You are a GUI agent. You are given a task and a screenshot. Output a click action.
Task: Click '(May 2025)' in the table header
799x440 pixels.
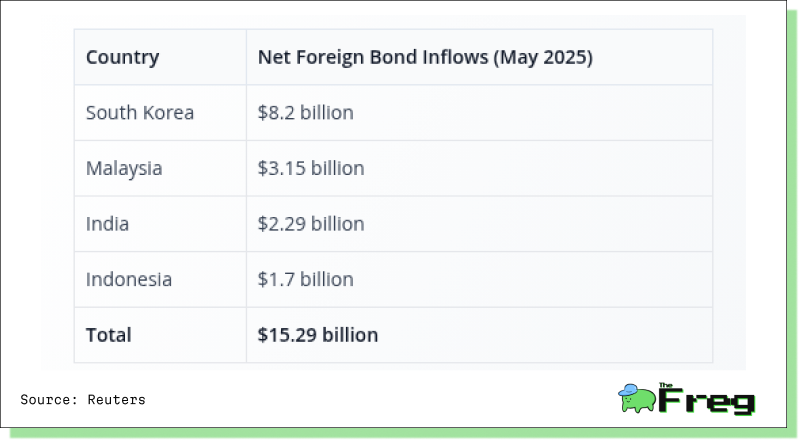click(x=543, y=57)
